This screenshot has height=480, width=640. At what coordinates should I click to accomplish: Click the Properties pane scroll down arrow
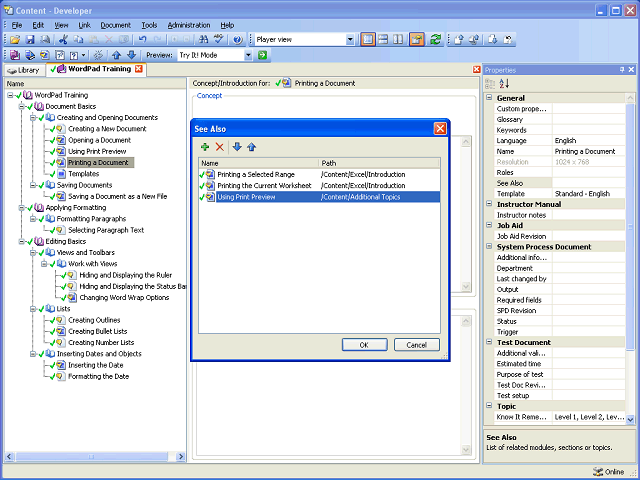tap(630, 419)
